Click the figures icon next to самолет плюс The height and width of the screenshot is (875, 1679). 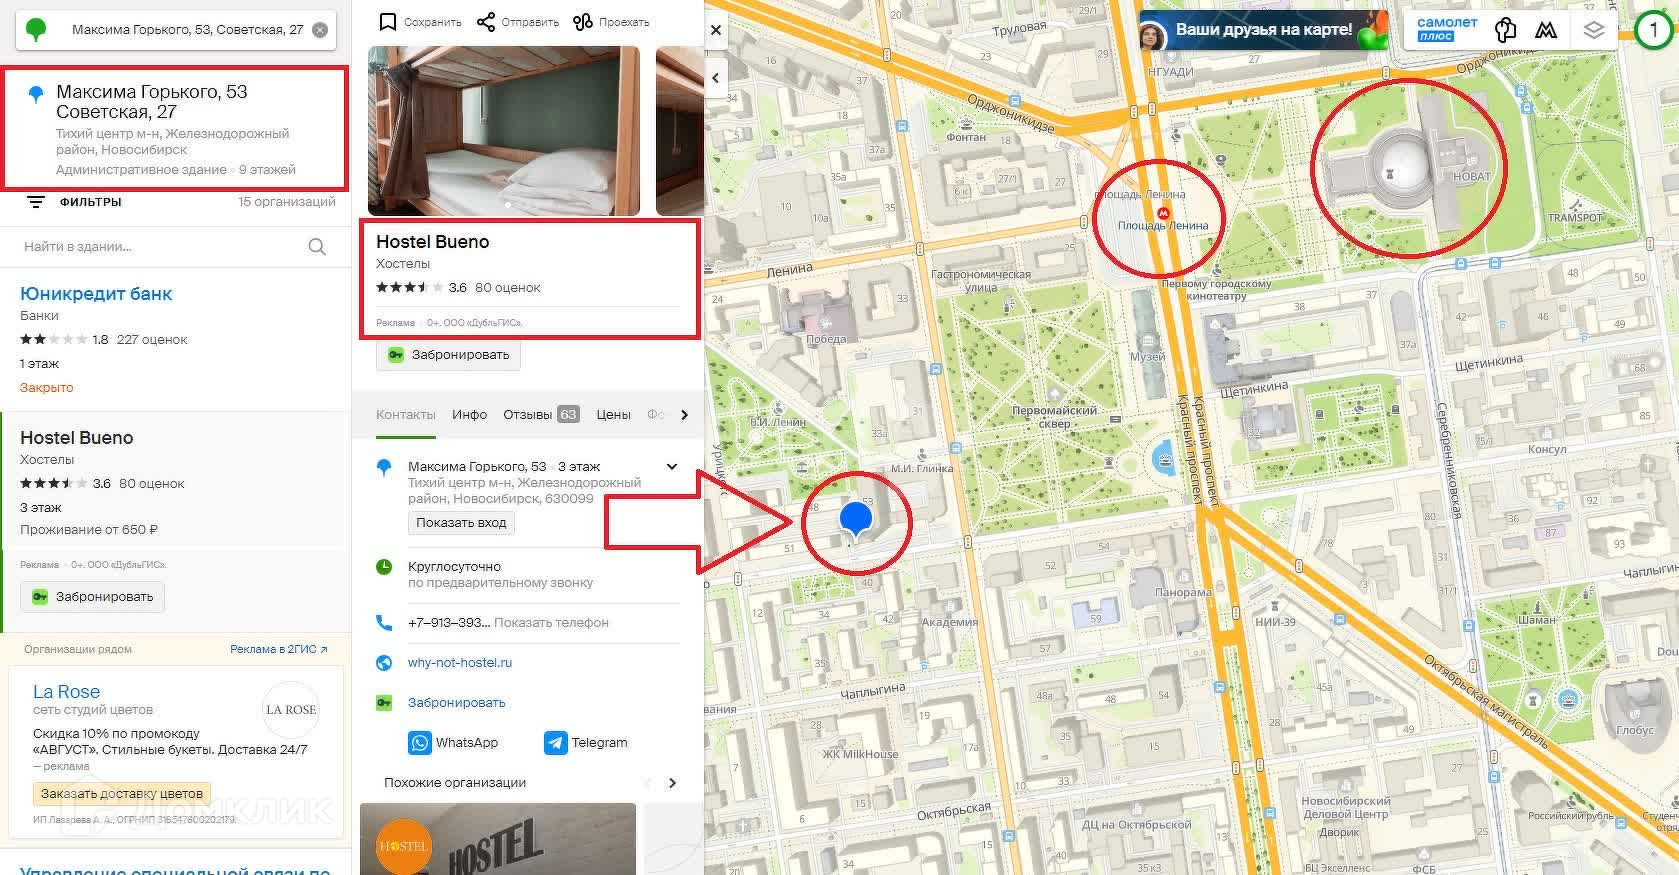pyautogui.click(x=1506, y=30)
